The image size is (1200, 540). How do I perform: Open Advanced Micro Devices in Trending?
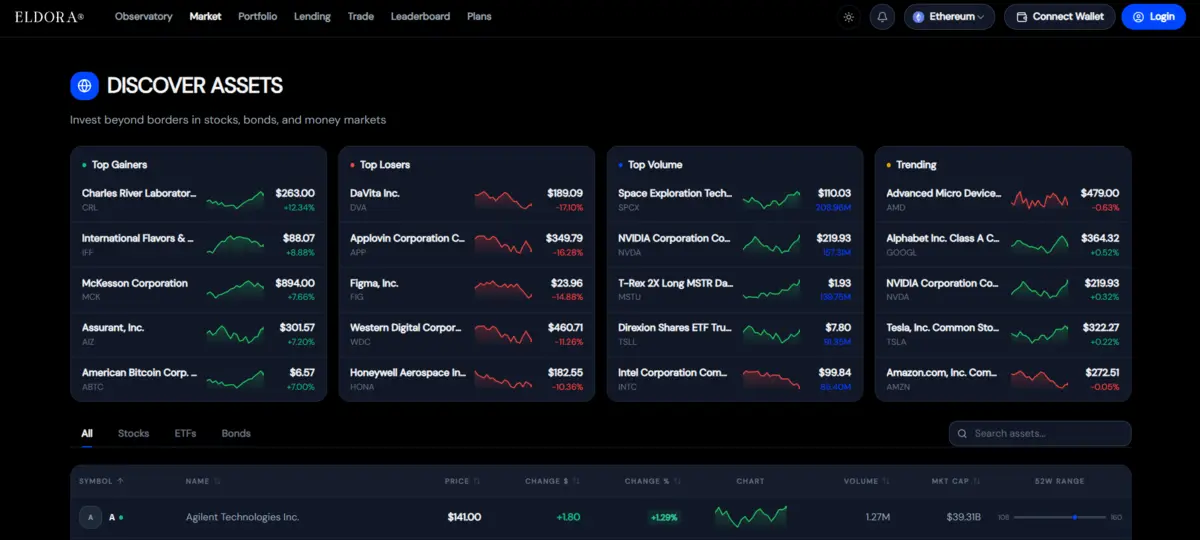(1003, 200)
